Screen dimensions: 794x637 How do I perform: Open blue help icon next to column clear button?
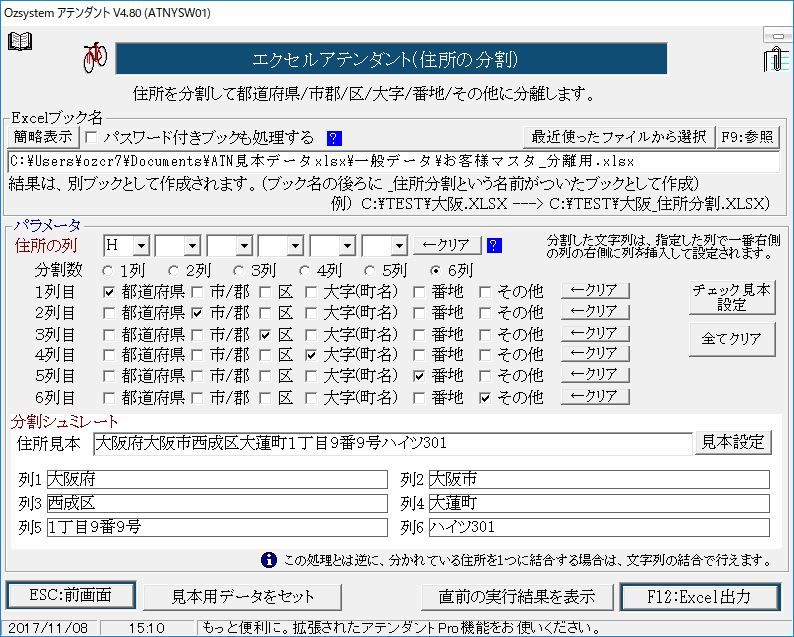coord(494,246)
